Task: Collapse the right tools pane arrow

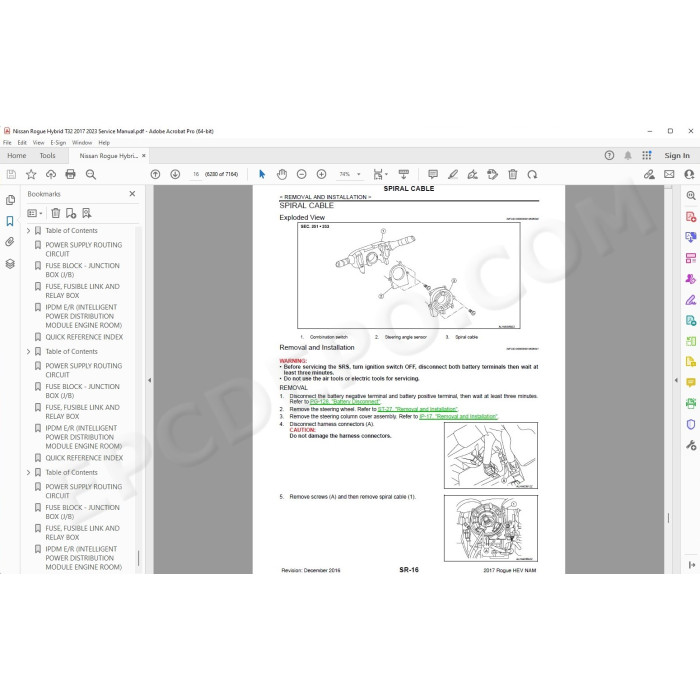Action: 676,380
